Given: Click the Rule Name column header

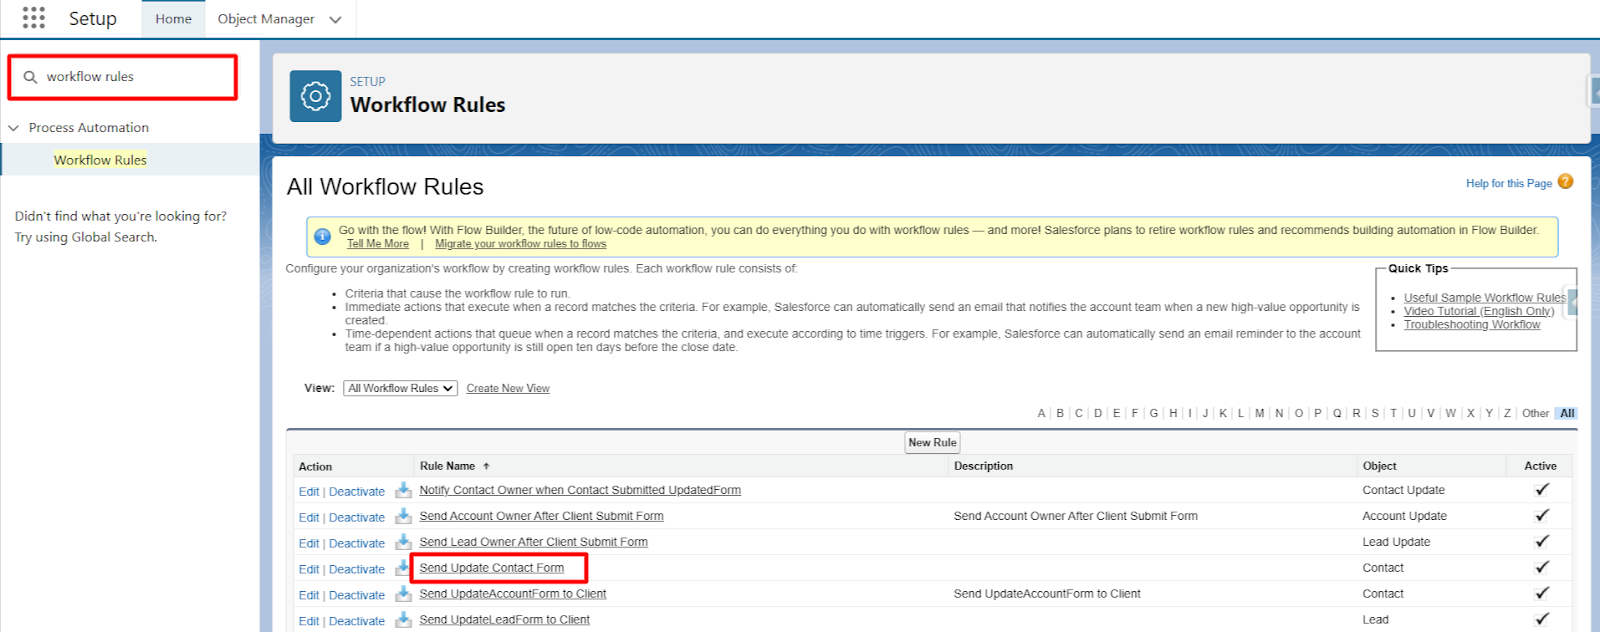Looking at the screenshot, I should click(x=447, y=466).
